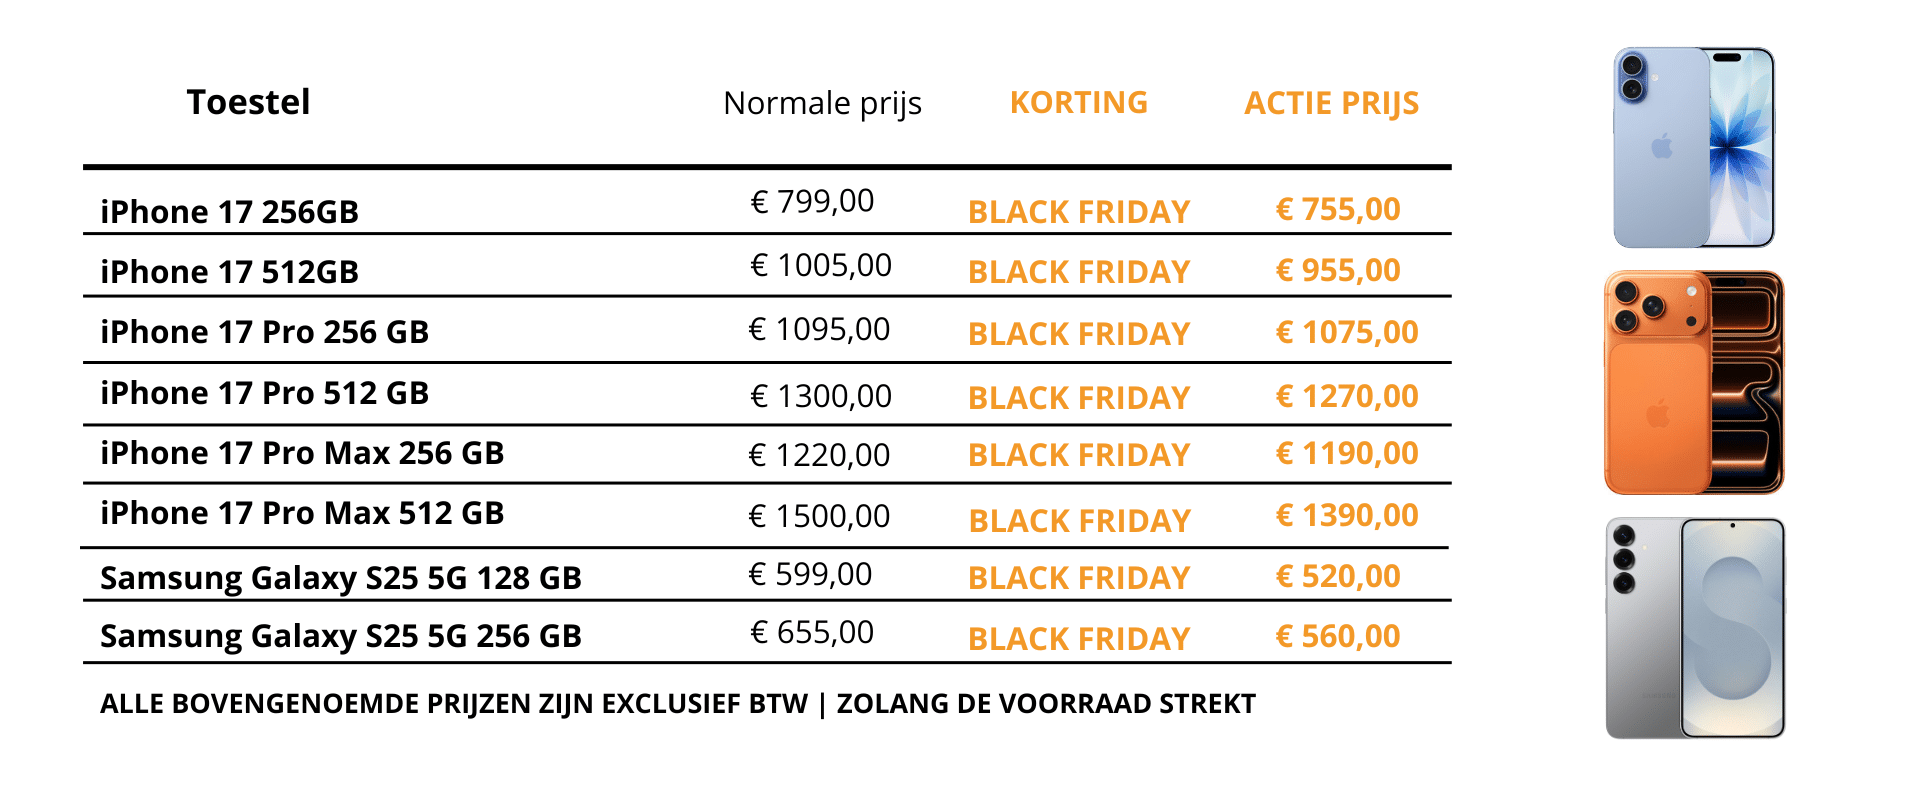
Task: Click the iPhone 17 Pro 512 GB label
Action: tap(264, 393)
